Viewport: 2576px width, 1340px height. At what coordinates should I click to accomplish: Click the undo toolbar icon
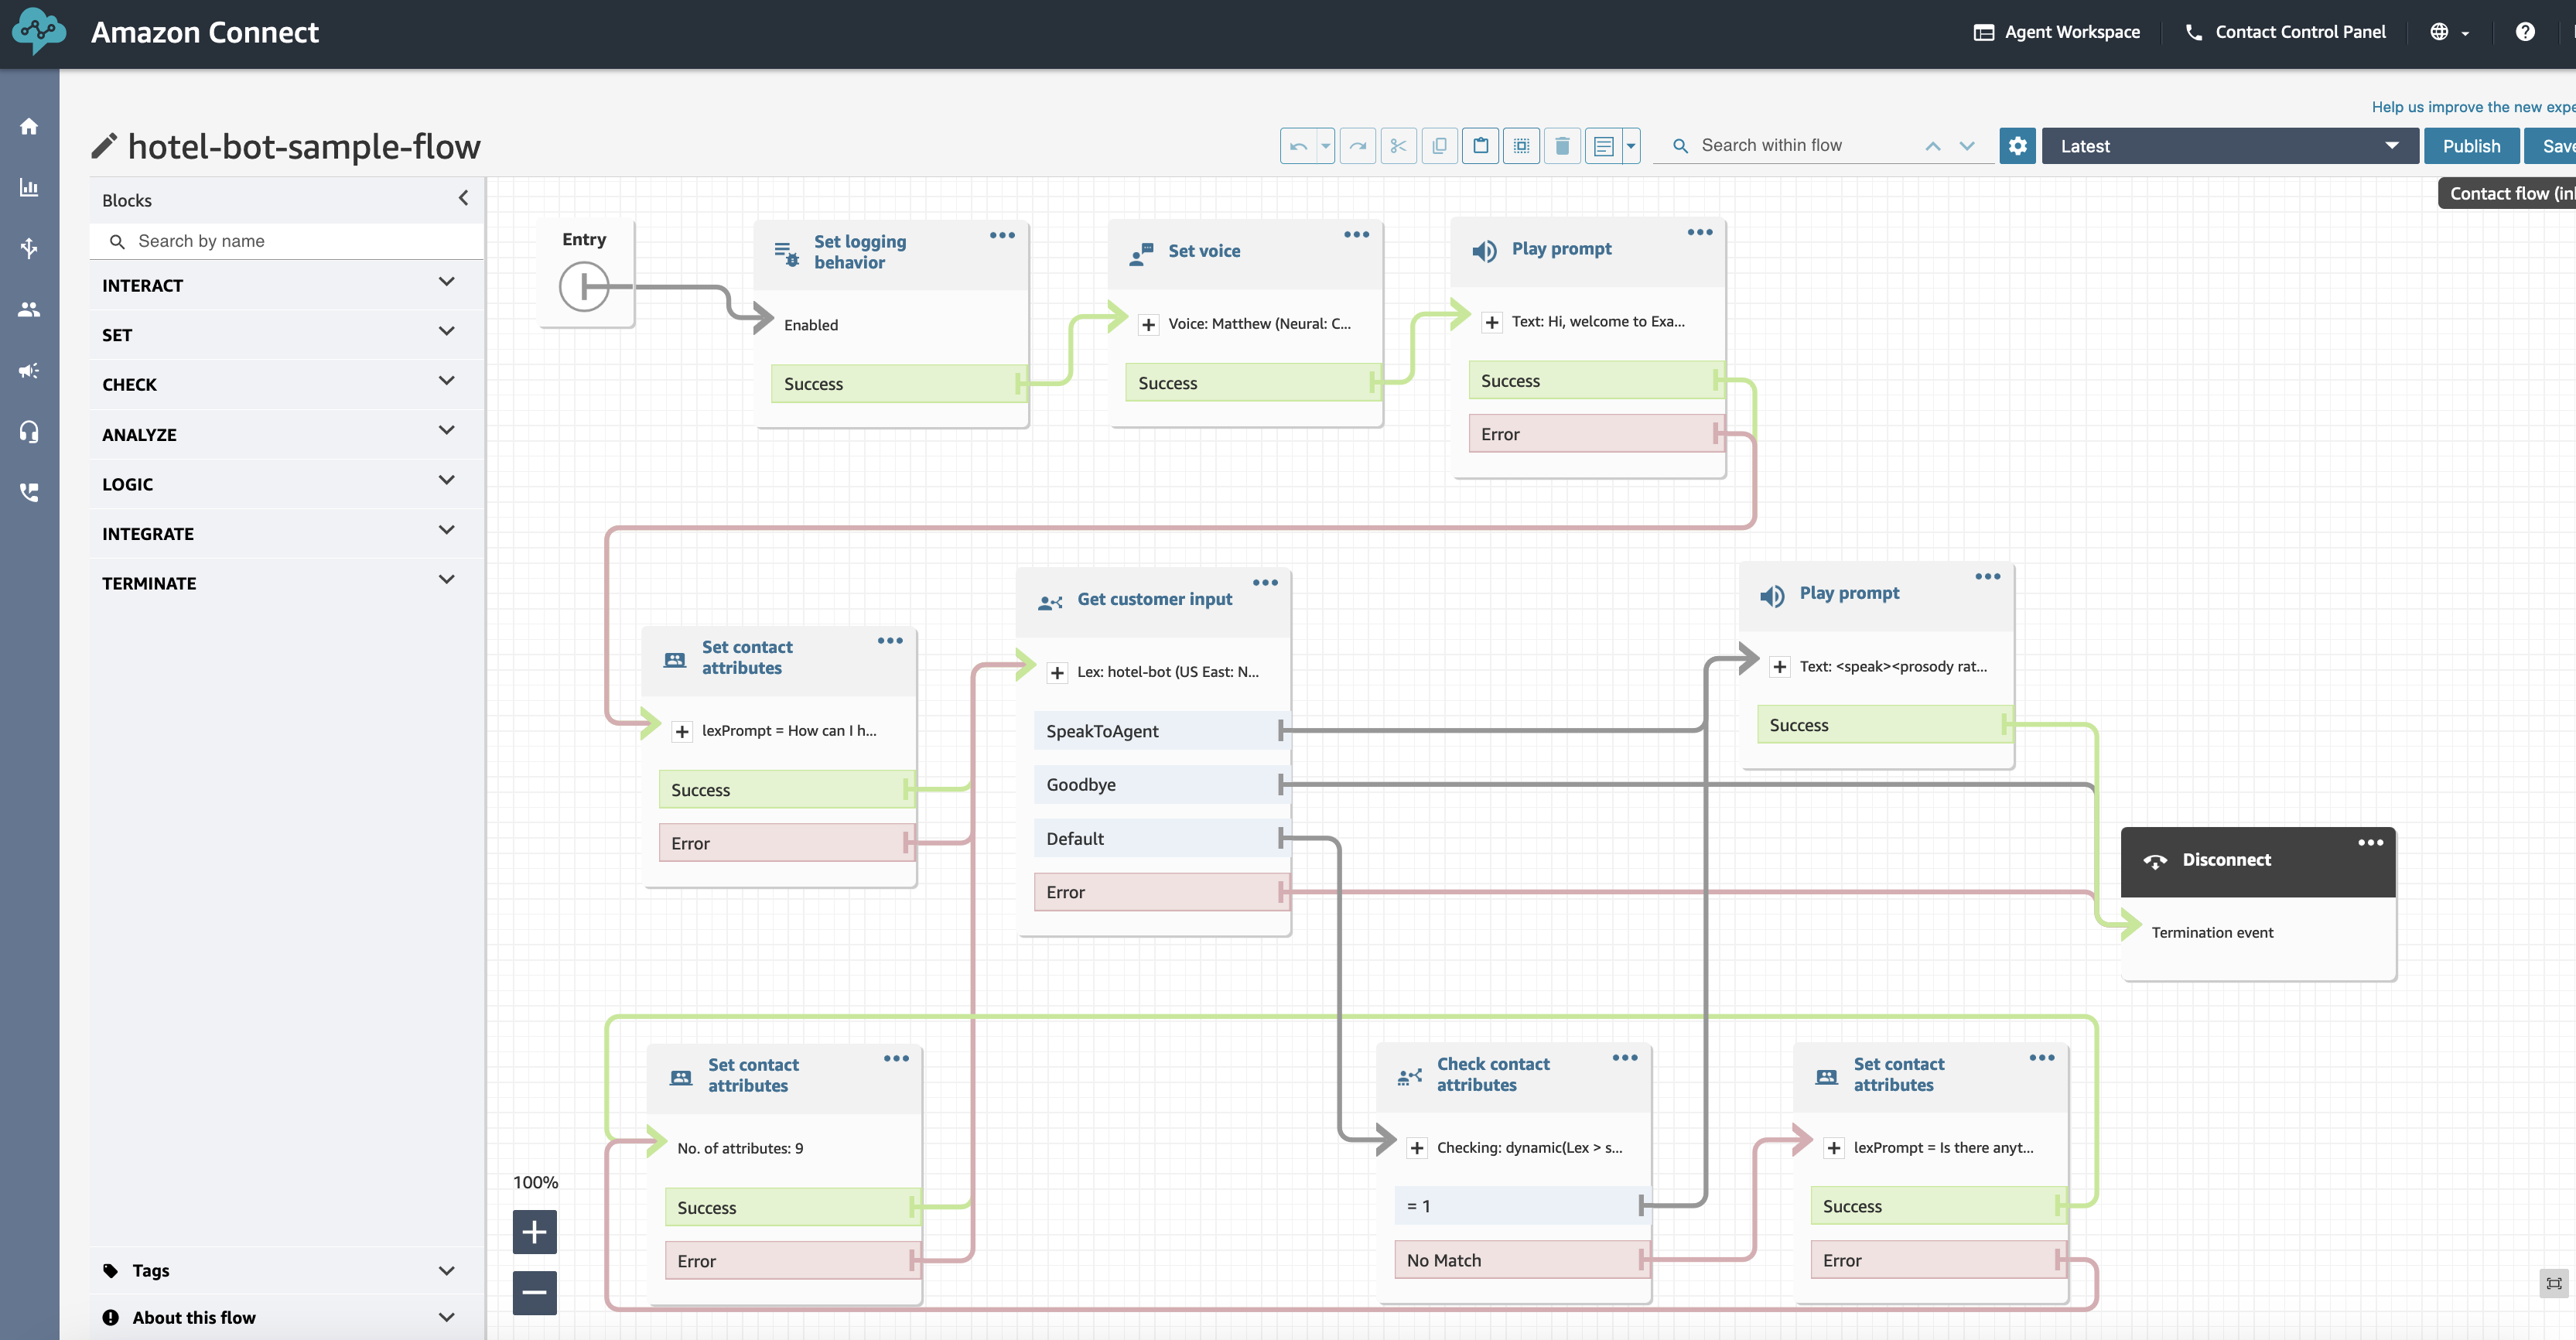coord(1298,146)
